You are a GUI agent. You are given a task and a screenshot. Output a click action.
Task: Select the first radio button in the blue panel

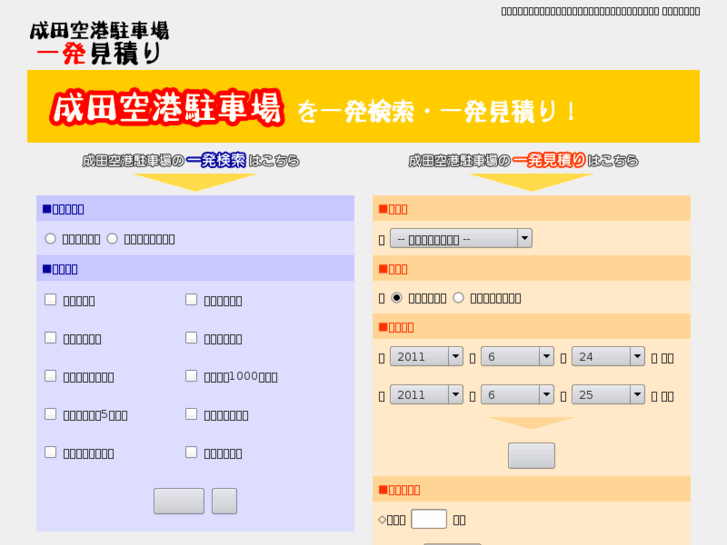[50, 238]
